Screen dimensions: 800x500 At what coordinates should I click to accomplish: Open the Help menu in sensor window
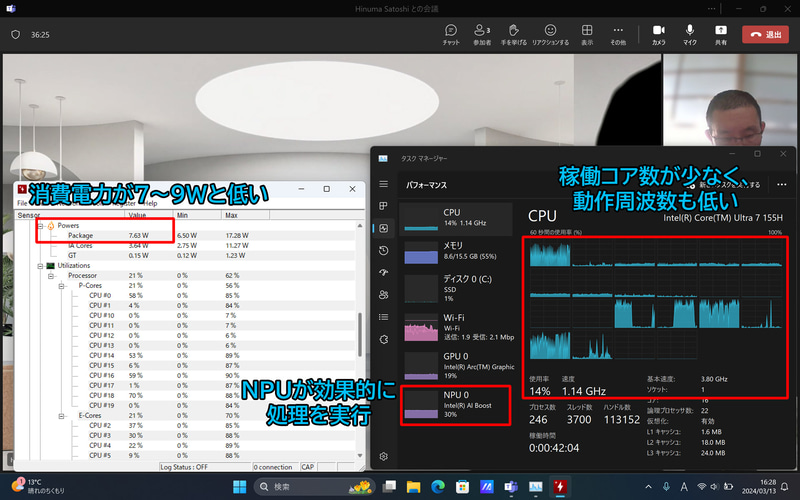150,203
